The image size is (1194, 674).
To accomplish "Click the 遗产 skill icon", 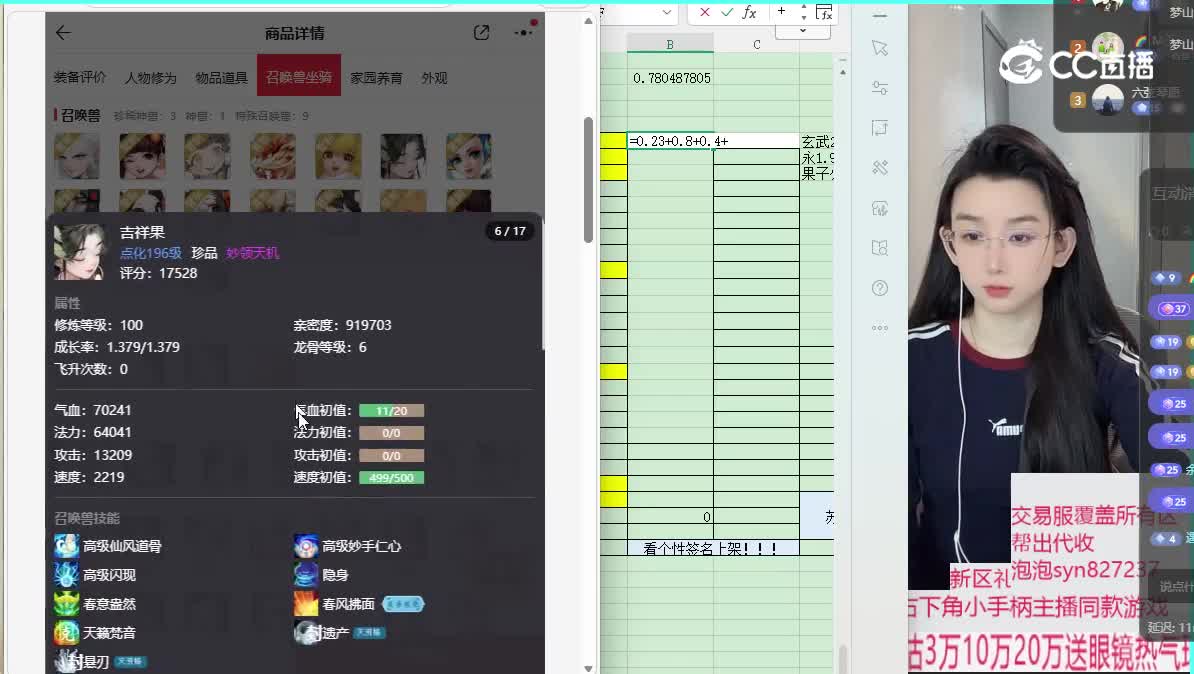I will click(306, 632).
